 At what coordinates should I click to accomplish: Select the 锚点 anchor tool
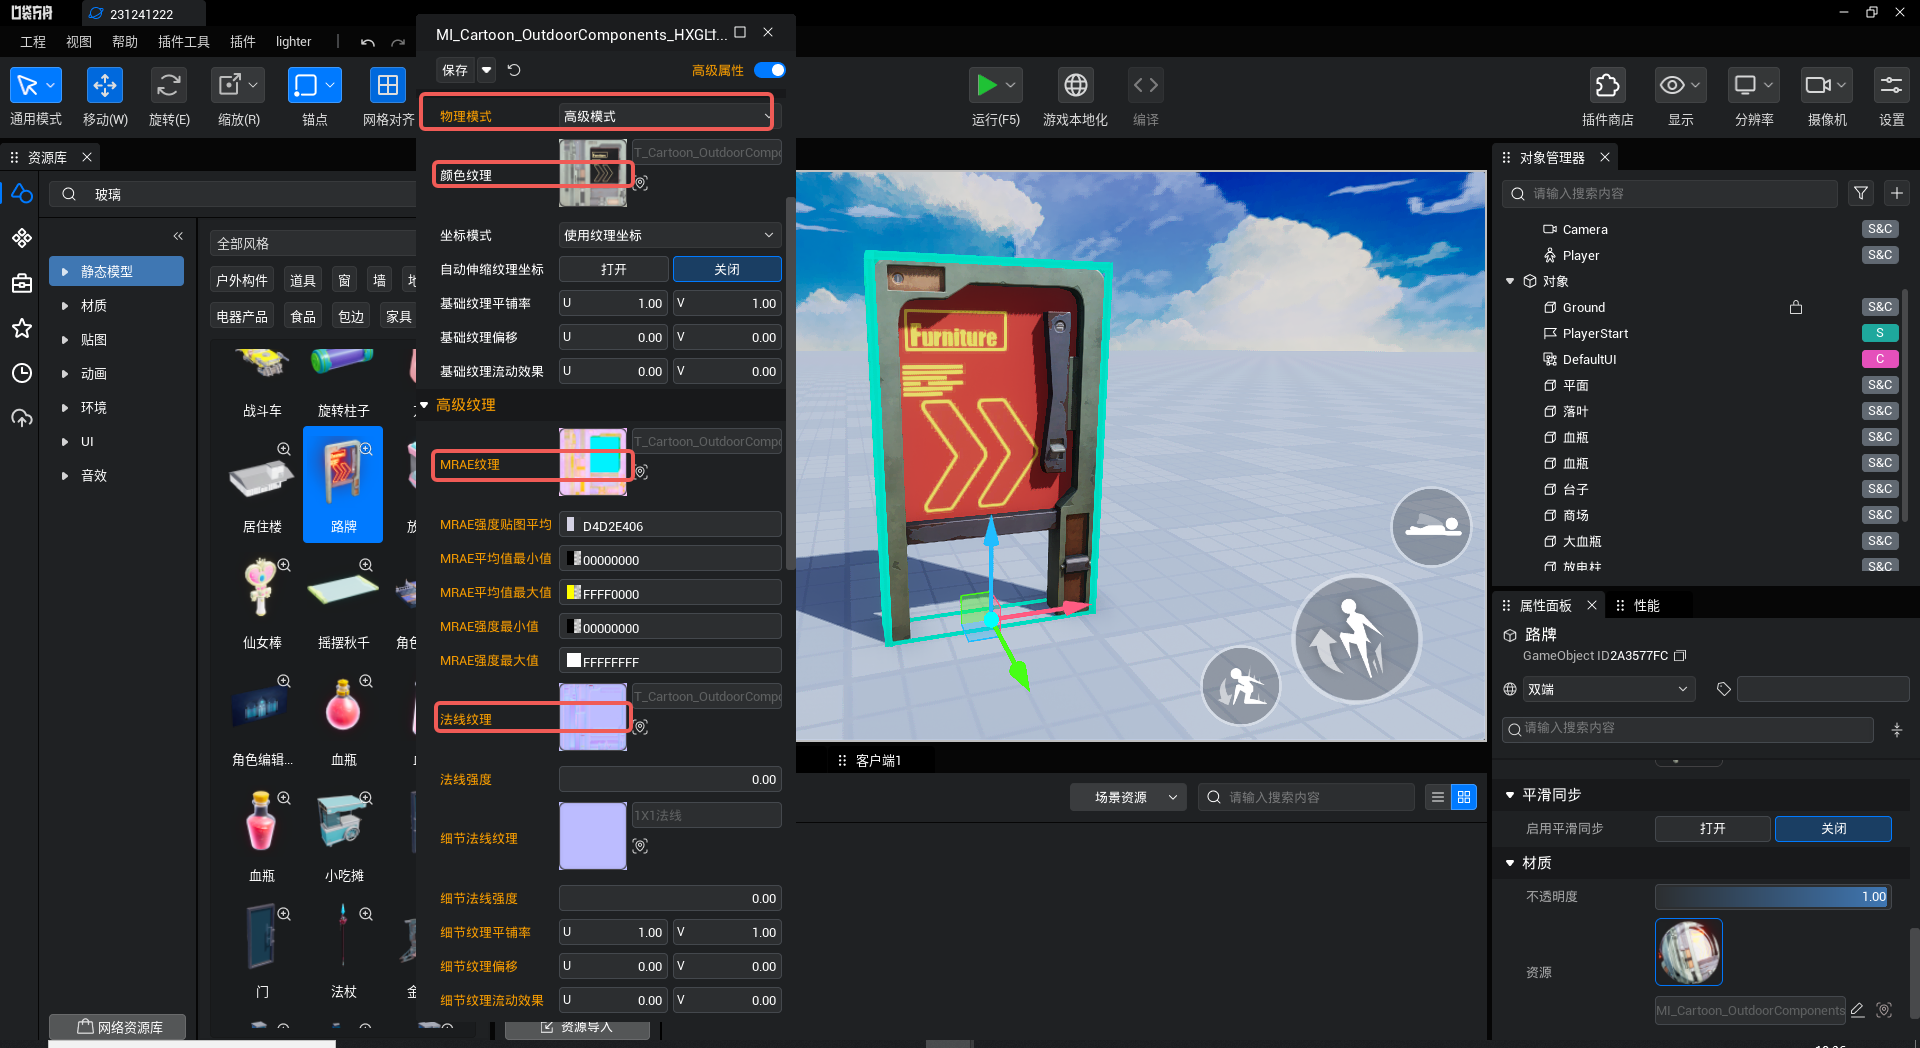[314, 86]
